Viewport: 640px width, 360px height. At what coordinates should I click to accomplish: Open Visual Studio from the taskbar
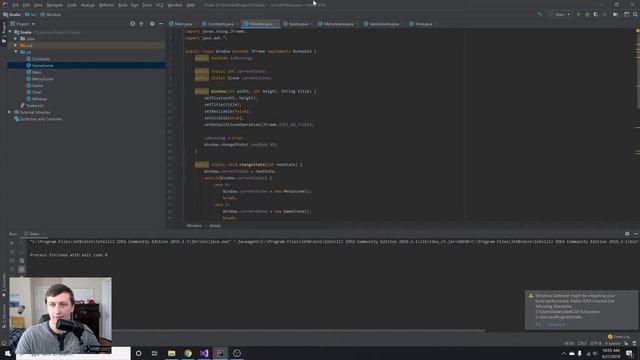click(204, 353)
